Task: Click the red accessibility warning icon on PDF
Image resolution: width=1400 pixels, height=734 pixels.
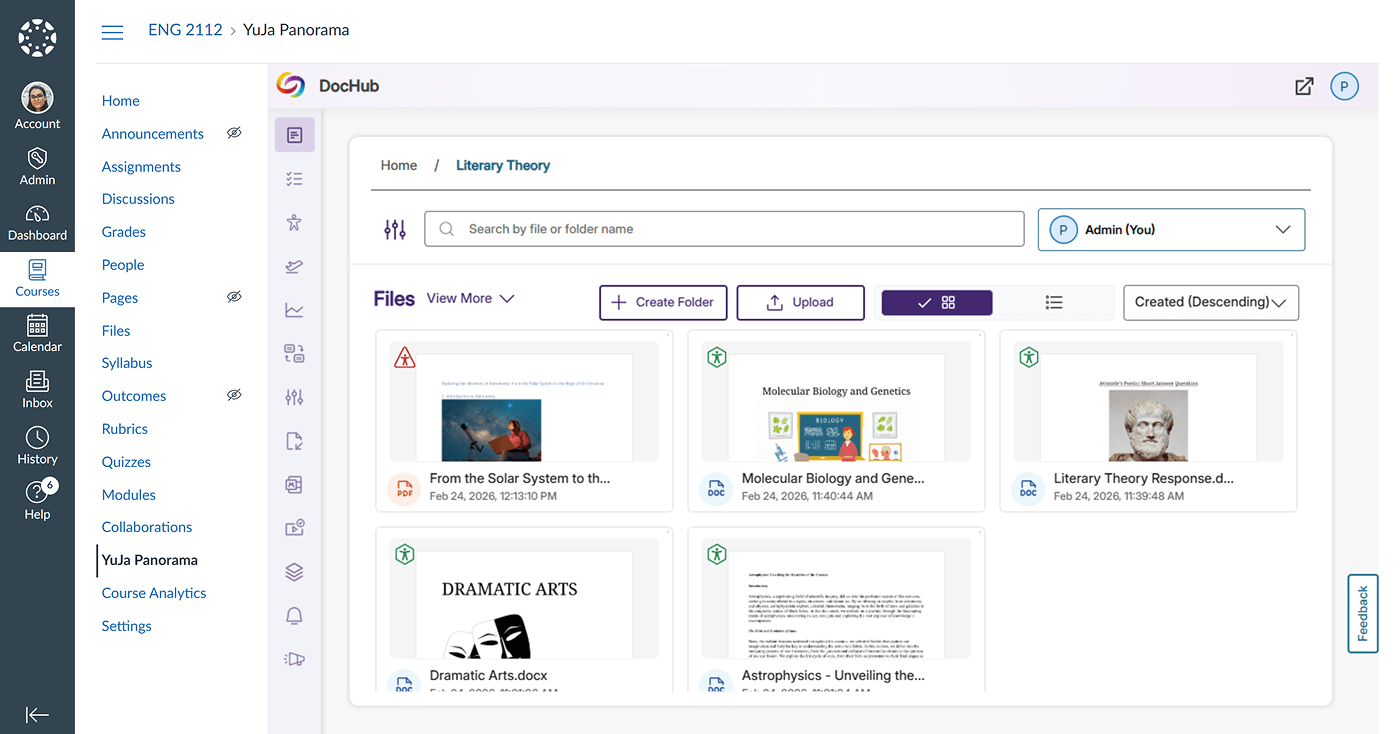Action: point(404,357)
